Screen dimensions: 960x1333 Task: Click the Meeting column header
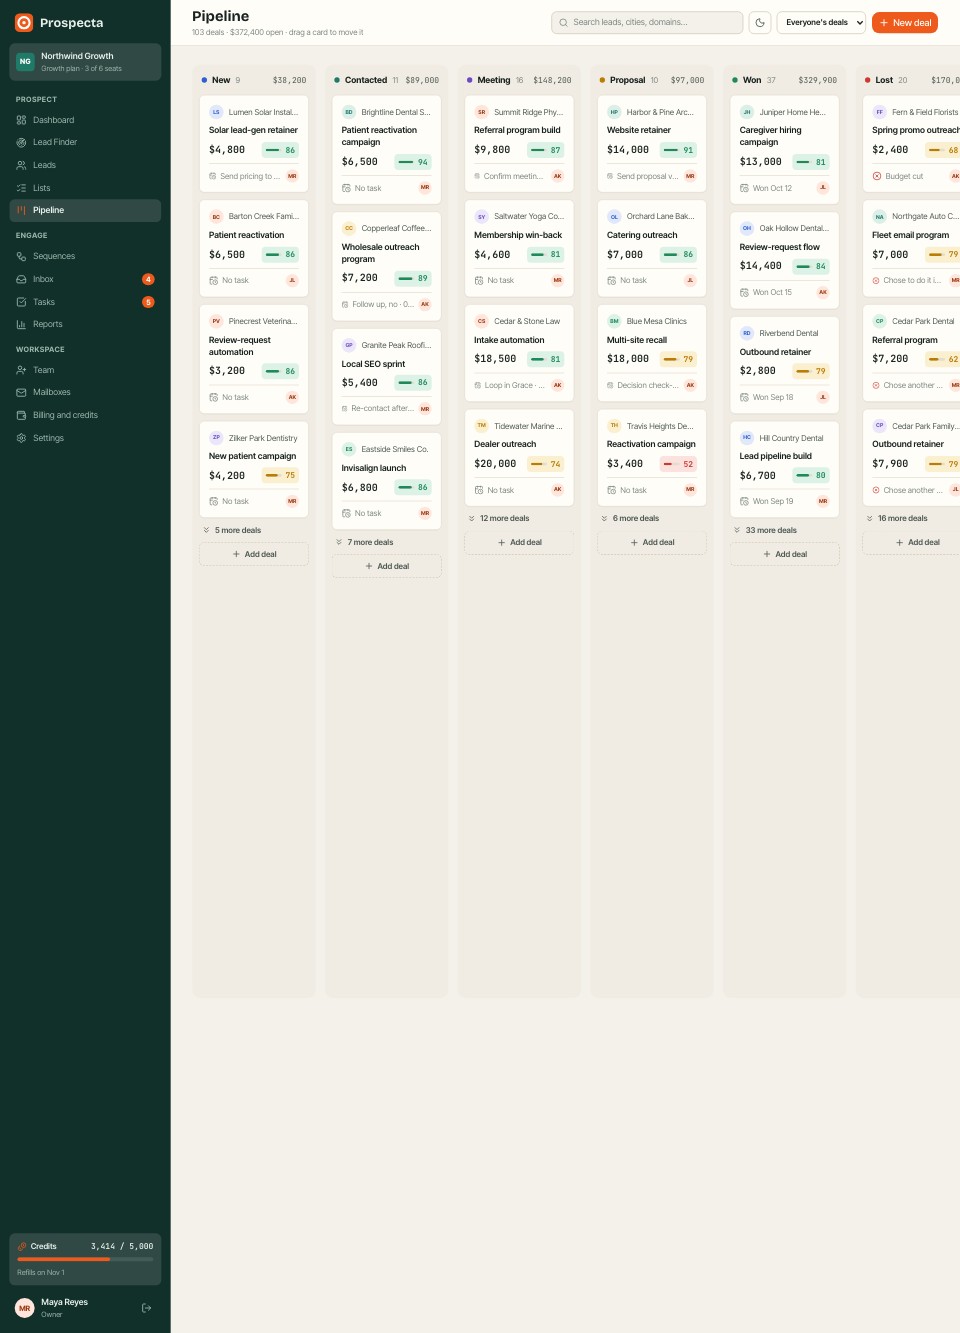519,80
